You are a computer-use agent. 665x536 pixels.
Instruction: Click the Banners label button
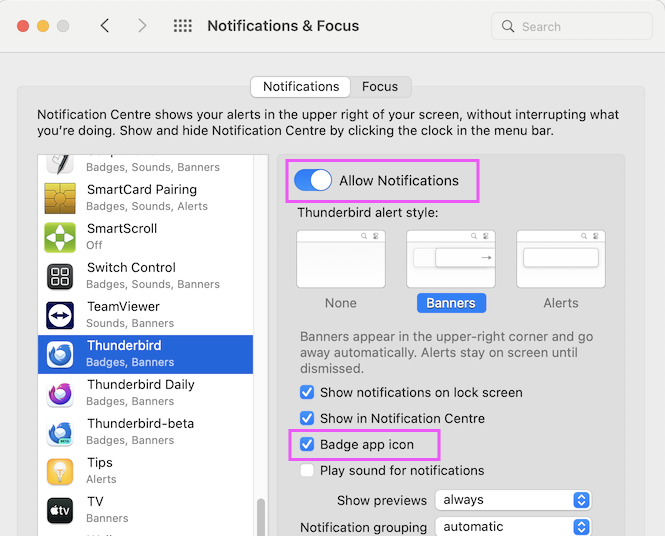point(451,303)
